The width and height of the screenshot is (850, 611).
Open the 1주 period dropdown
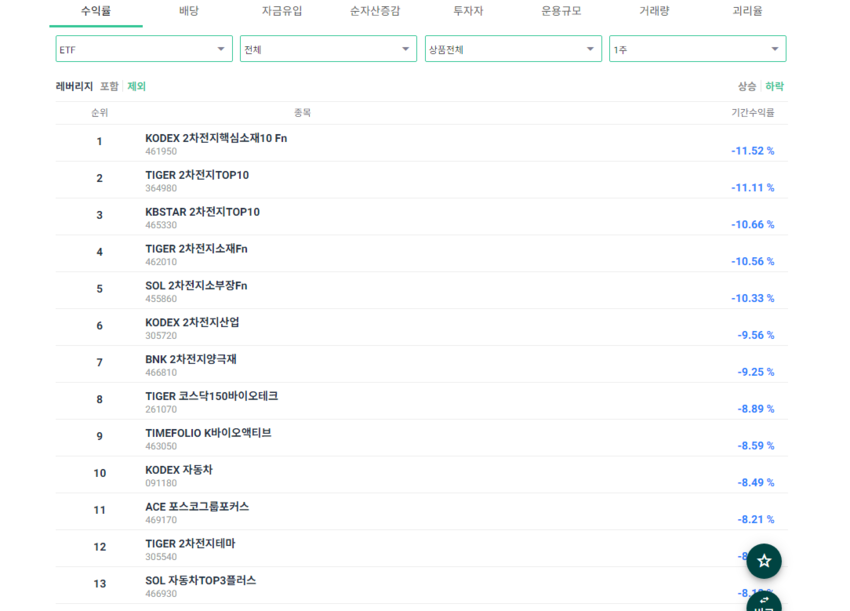click(x=698, y=49)
